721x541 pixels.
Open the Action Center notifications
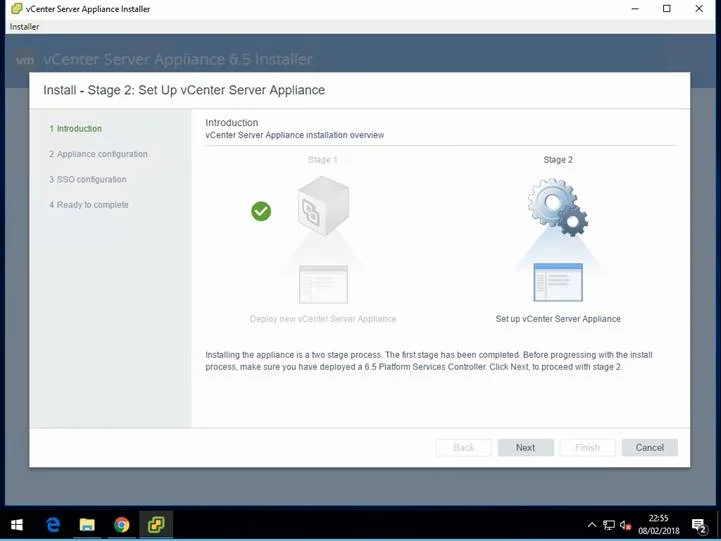click(x=699, y=525)
